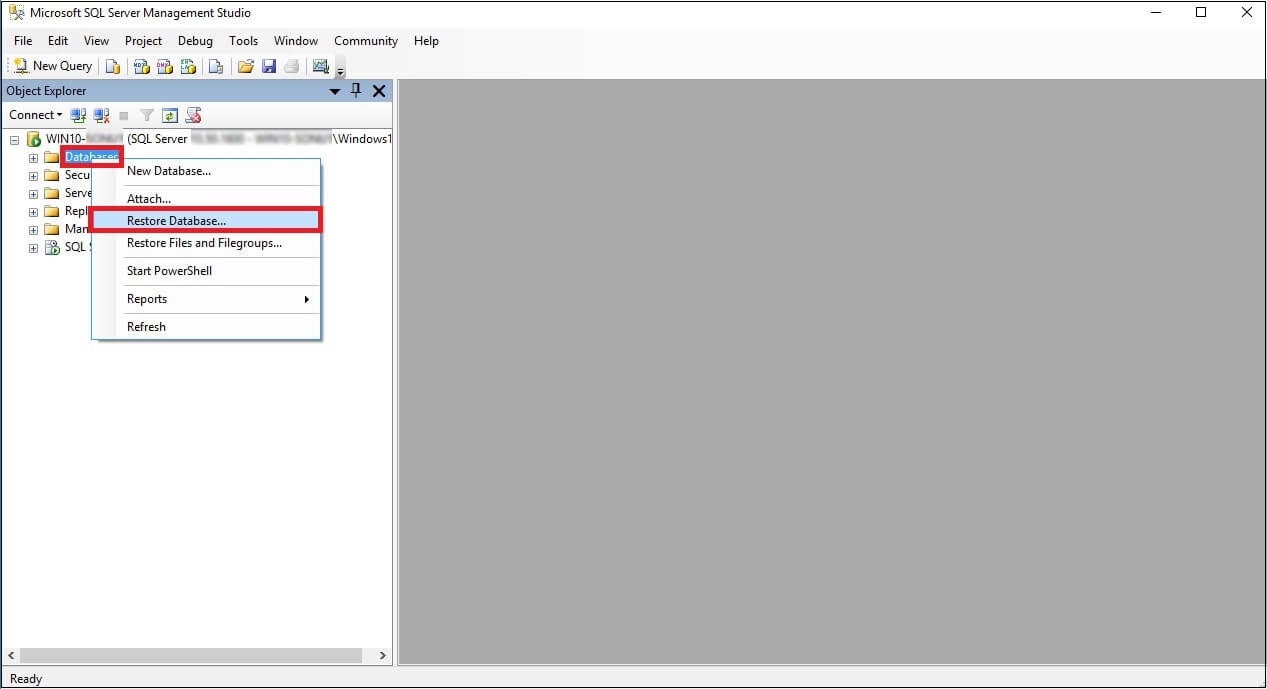The width and height of the screenshot is (1267, 689).
Task: Click the Auto Hide pin icon
Action: (x=356, y=91)
